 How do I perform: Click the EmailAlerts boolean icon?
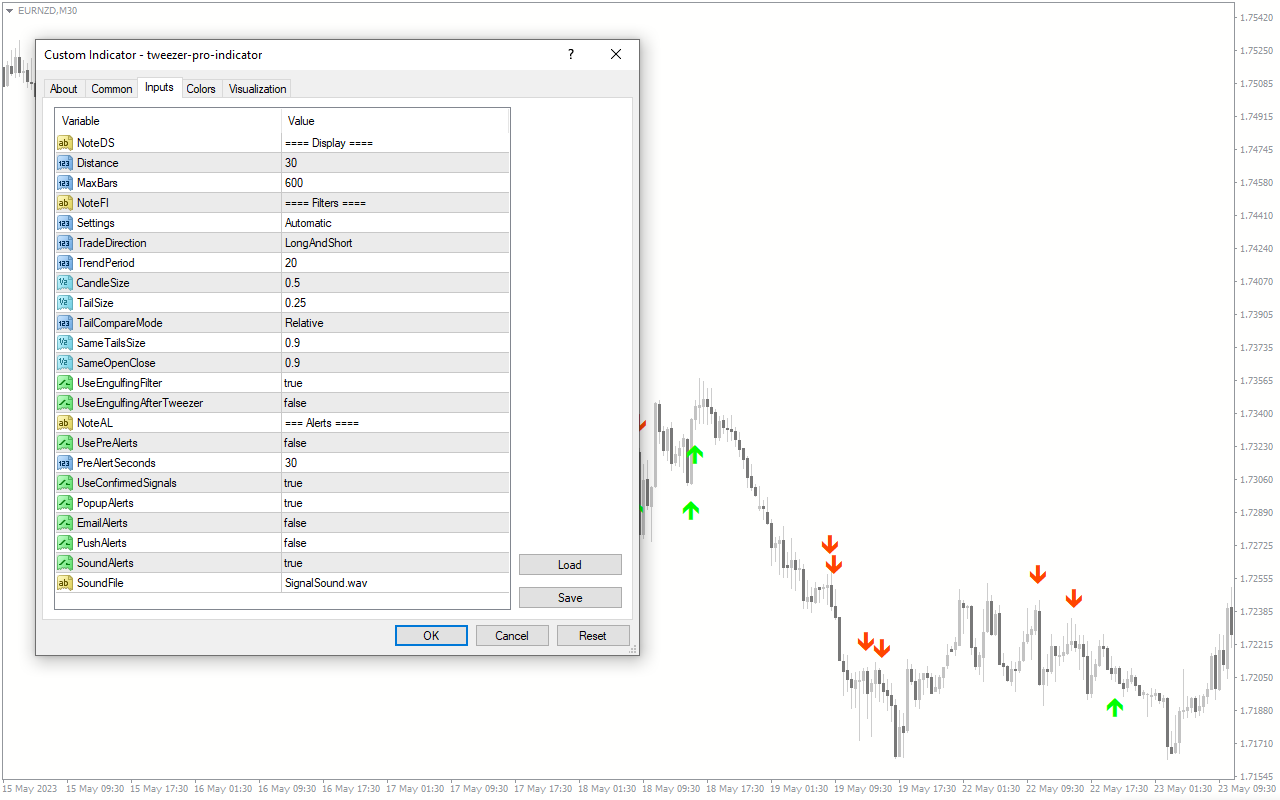[x=65, y=523]
